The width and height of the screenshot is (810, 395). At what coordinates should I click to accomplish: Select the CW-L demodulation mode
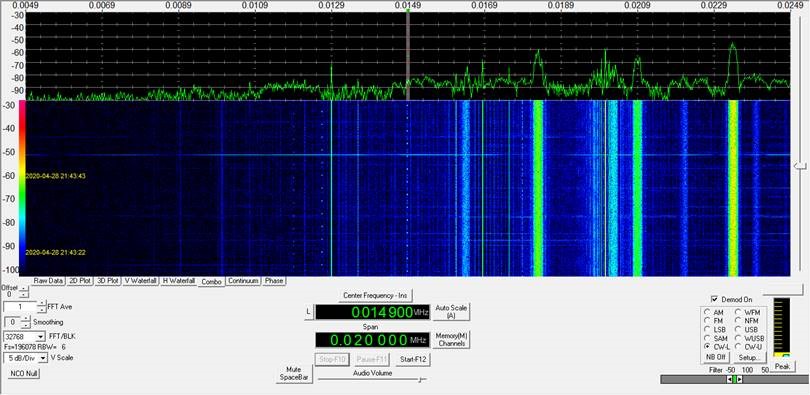706,346
